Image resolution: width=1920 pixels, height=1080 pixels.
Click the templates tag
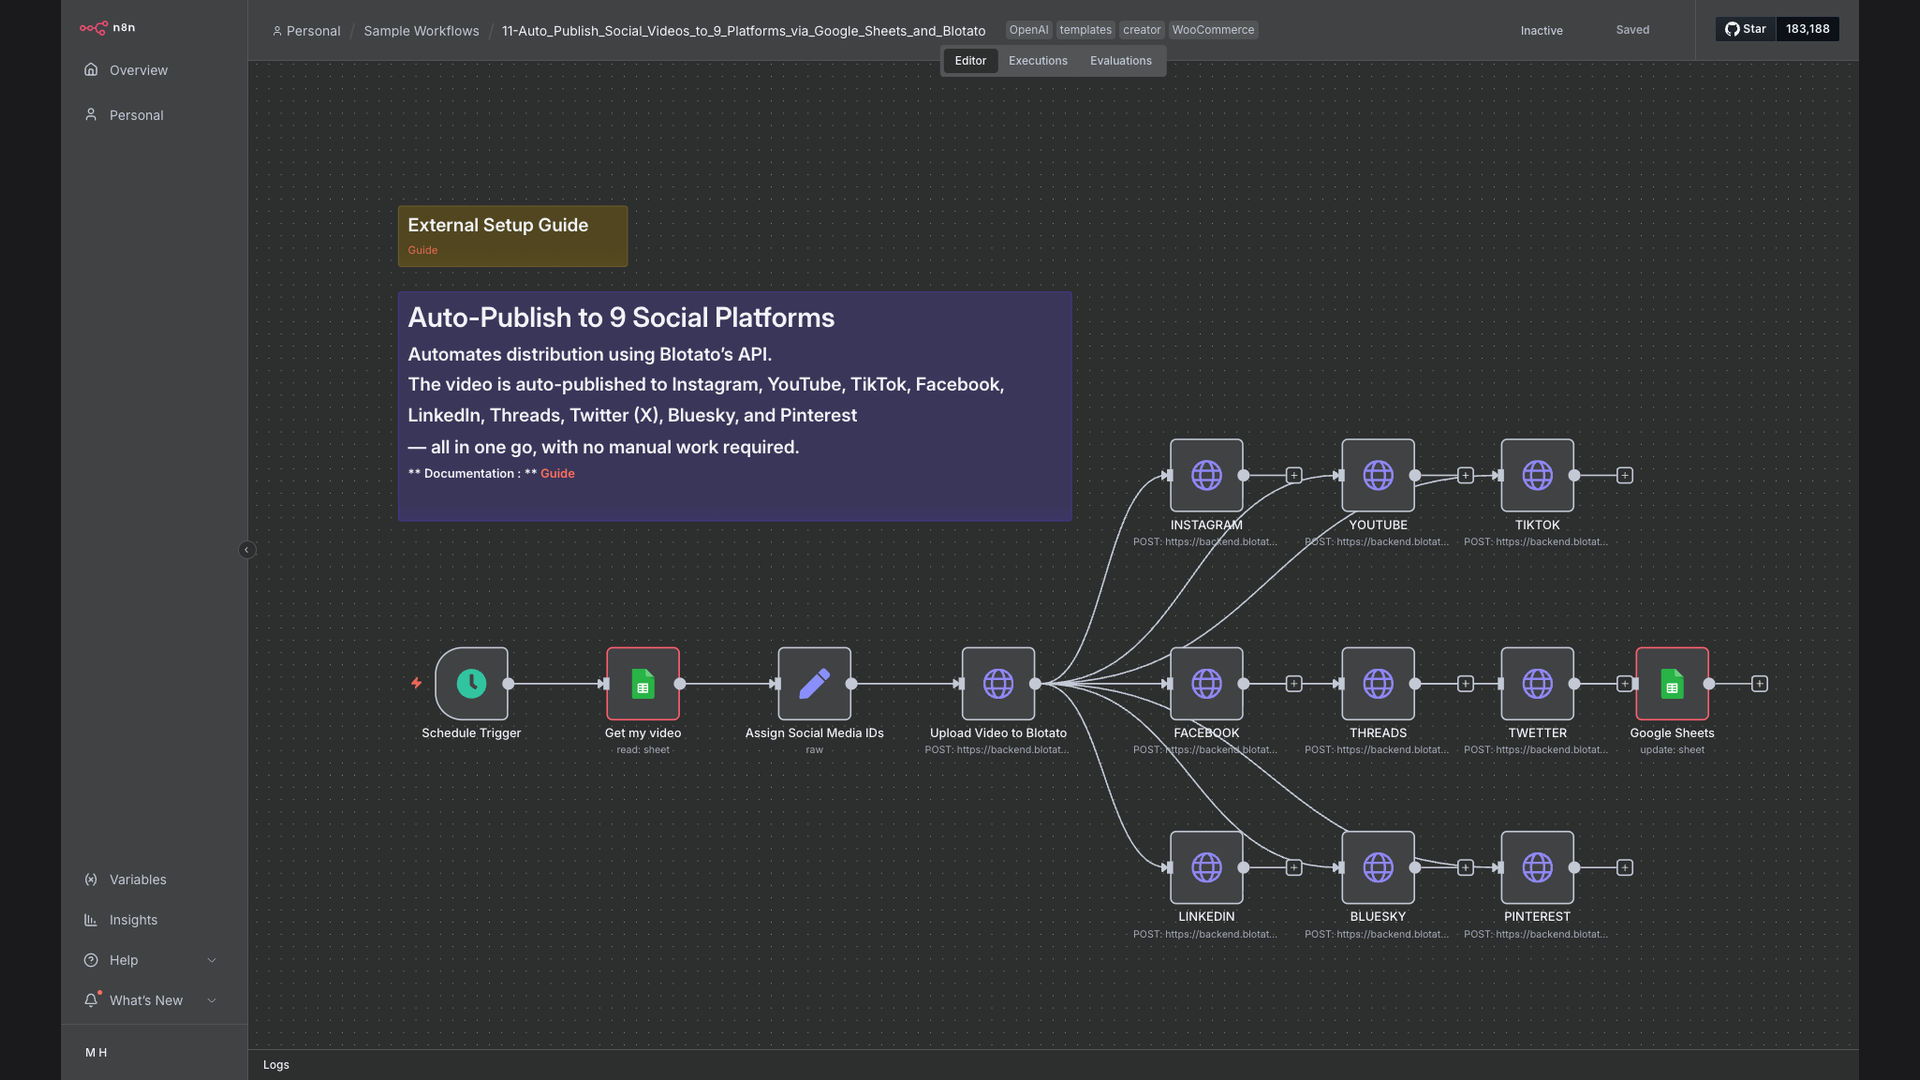[x=1085, y=30]
